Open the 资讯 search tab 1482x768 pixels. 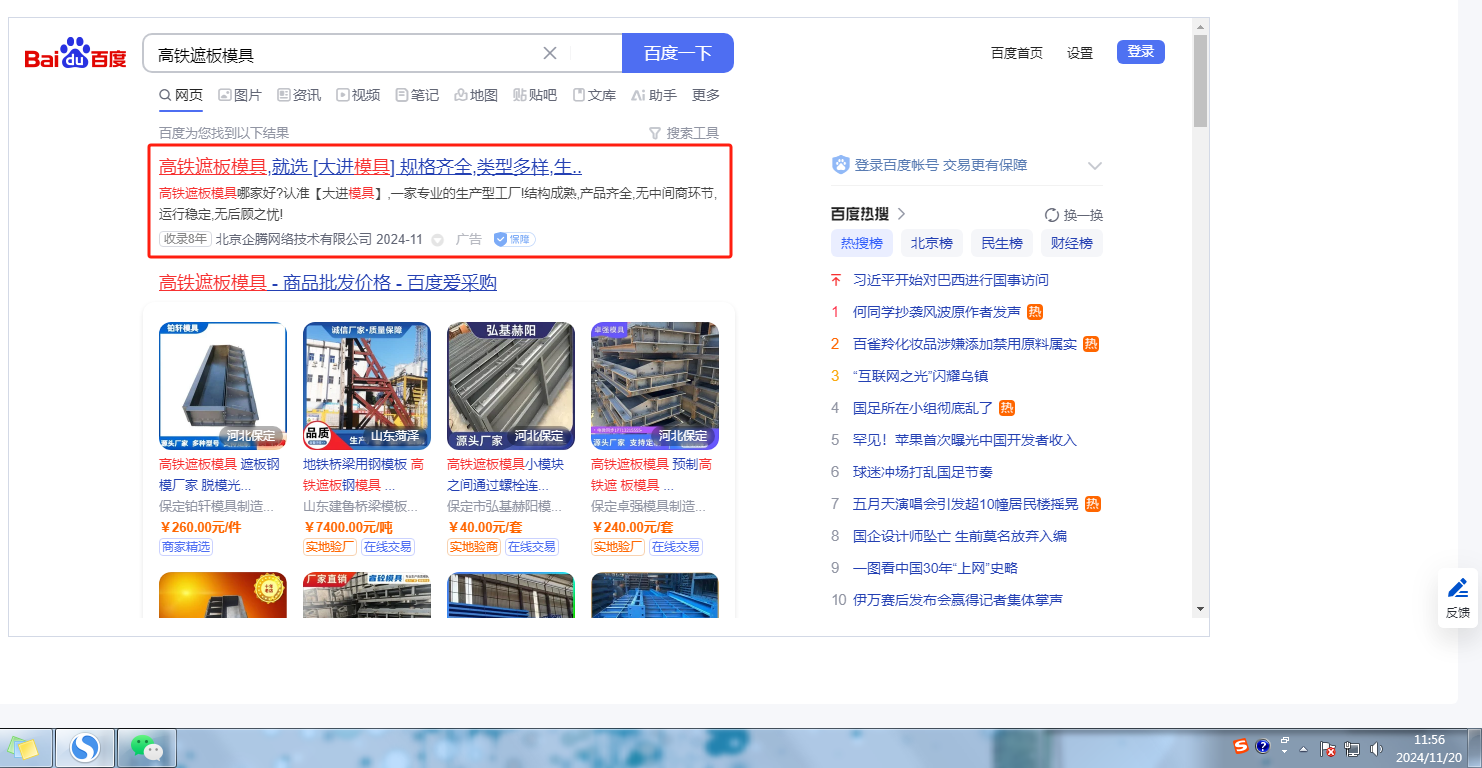click(300, 95)
